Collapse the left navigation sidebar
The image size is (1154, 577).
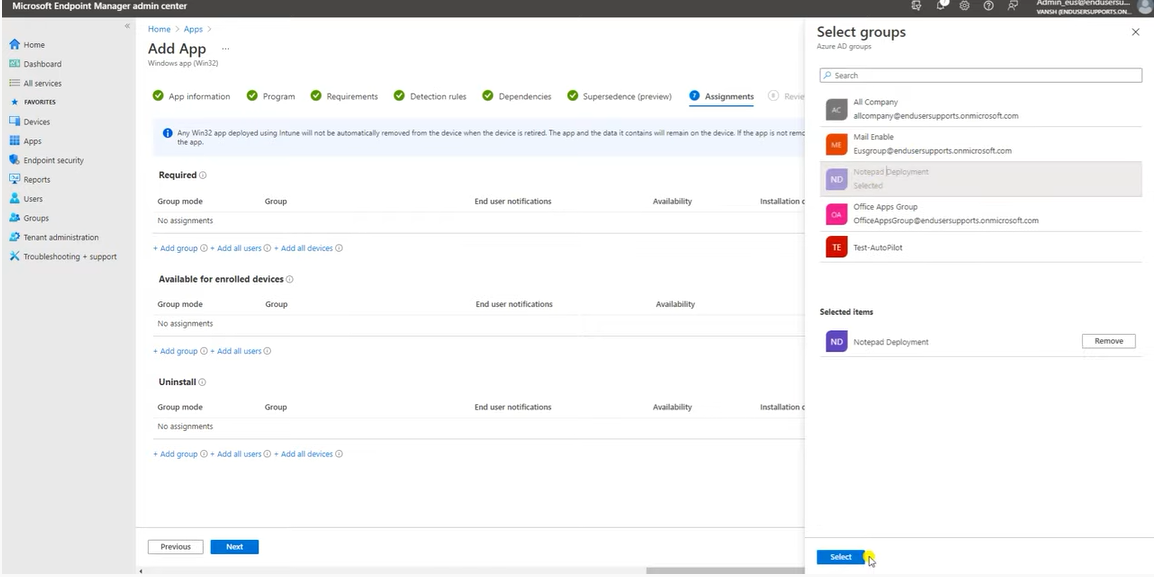[x=127, y=26]
